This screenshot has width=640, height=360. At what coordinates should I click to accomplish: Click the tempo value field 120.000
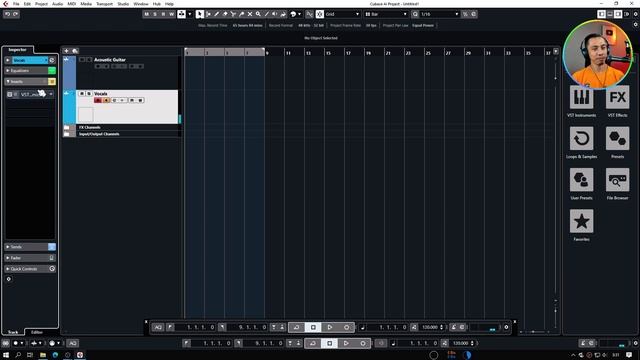click(429, 327)
